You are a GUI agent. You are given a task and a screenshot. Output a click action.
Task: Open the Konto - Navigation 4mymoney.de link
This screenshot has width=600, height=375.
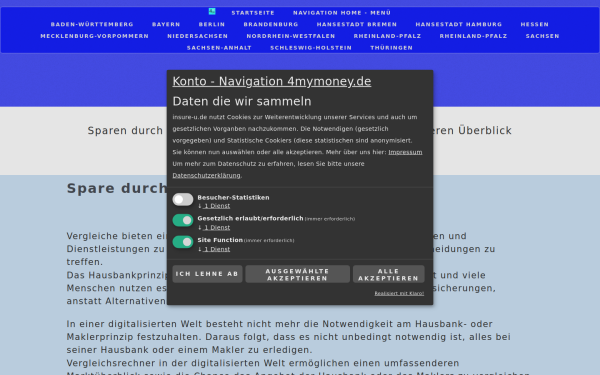point(272,82)
